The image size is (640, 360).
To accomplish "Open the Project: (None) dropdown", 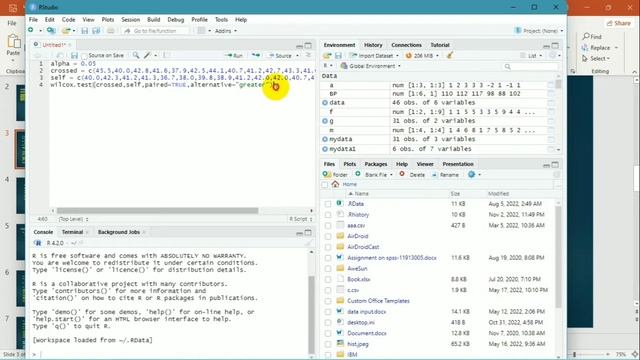I will coord(539,31).
